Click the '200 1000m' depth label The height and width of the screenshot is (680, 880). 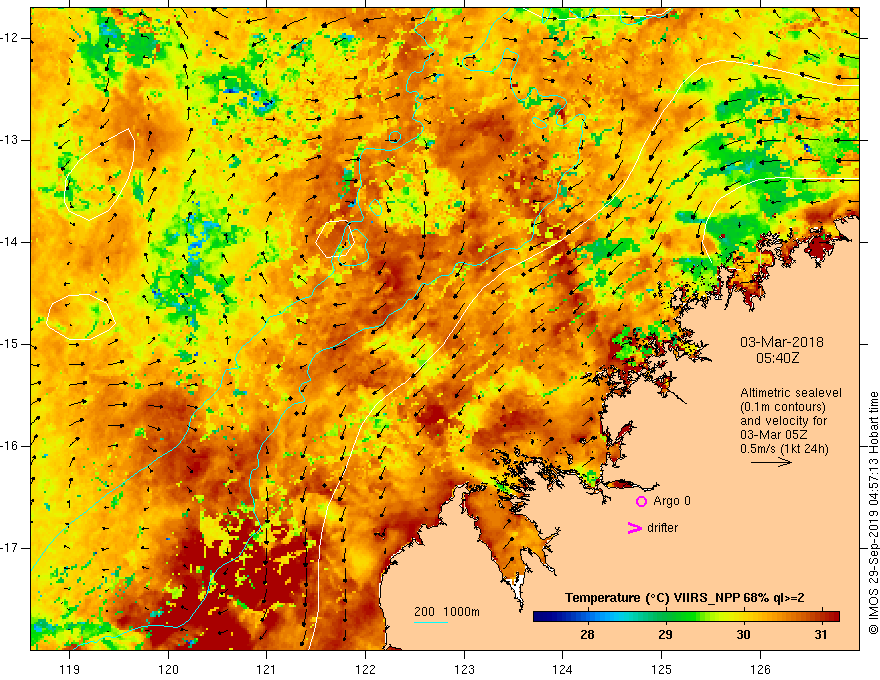pos(447,612)
